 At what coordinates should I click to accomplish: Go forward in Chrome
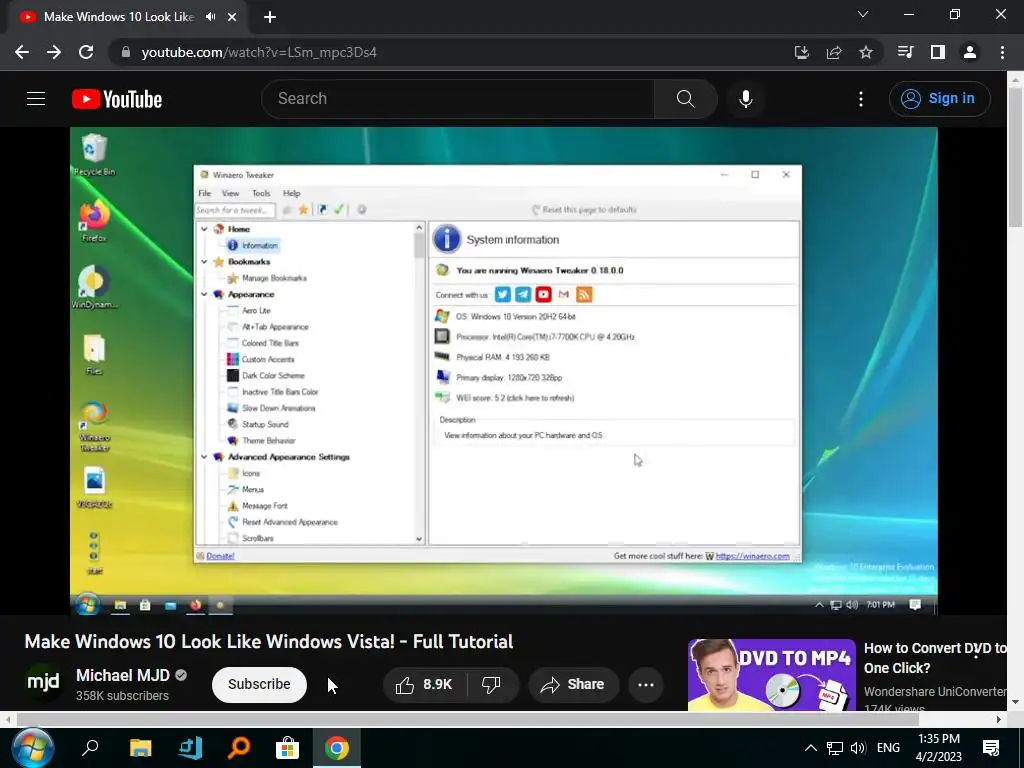click(x=54, y=52)
